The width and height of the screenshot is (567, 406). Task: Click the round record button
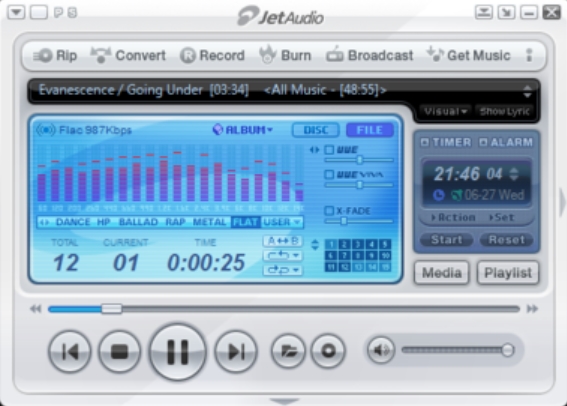(x=328, y=351)
